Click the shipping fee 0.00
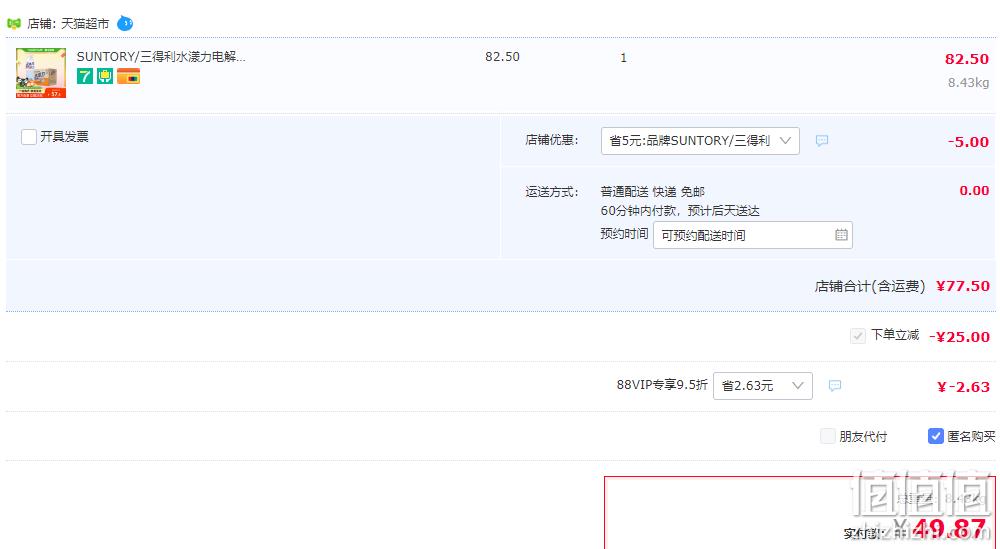 coord(974,190)
